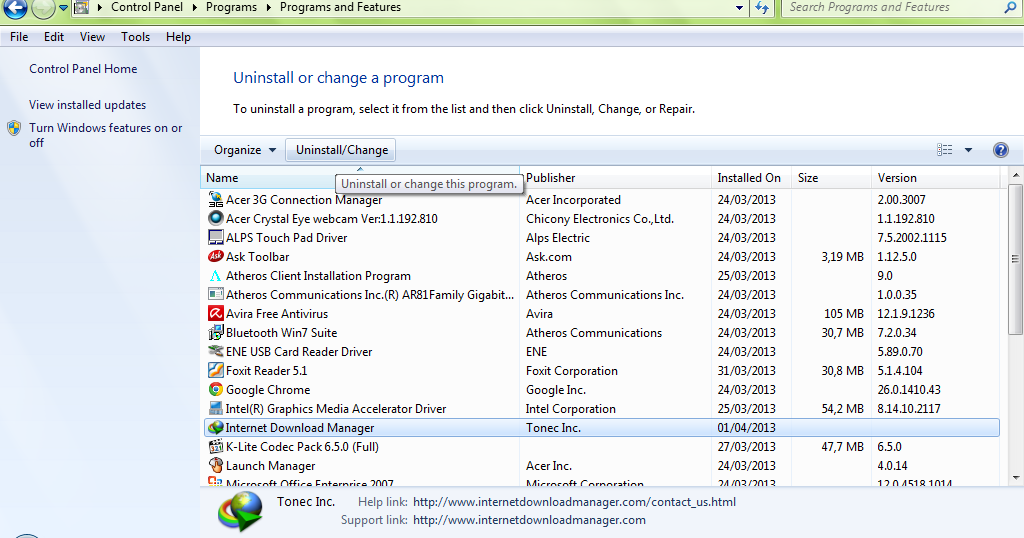
Task: Open the Organize dropdown
Action: [245, 150]
